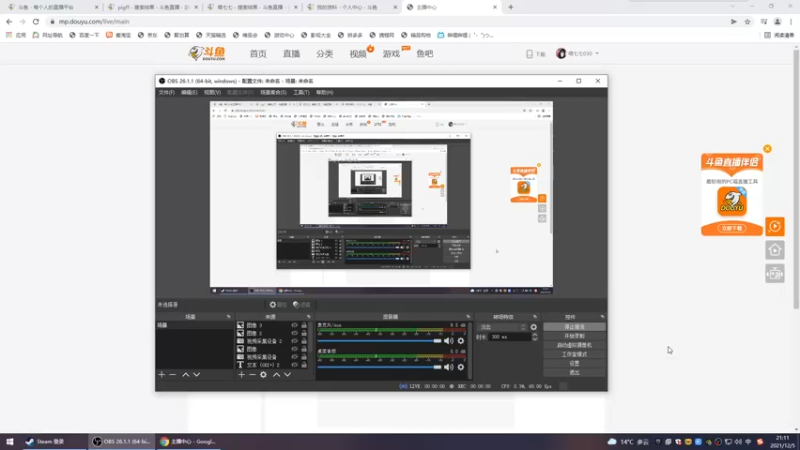Move selected source down
The width and height of the screenshot is (800, 450).
(287, 374)
